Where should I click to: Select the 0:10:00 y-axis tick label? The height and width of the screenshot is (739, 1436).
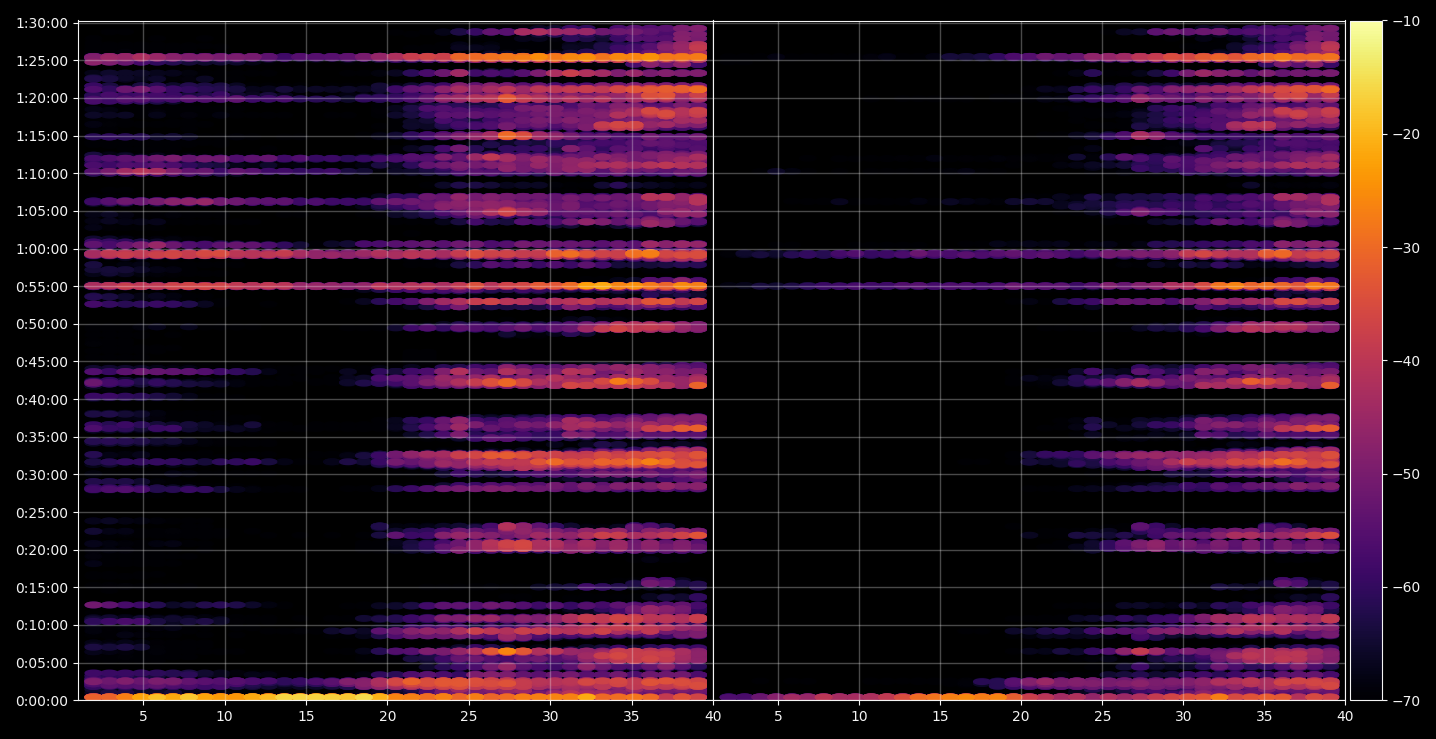point(42,625)
